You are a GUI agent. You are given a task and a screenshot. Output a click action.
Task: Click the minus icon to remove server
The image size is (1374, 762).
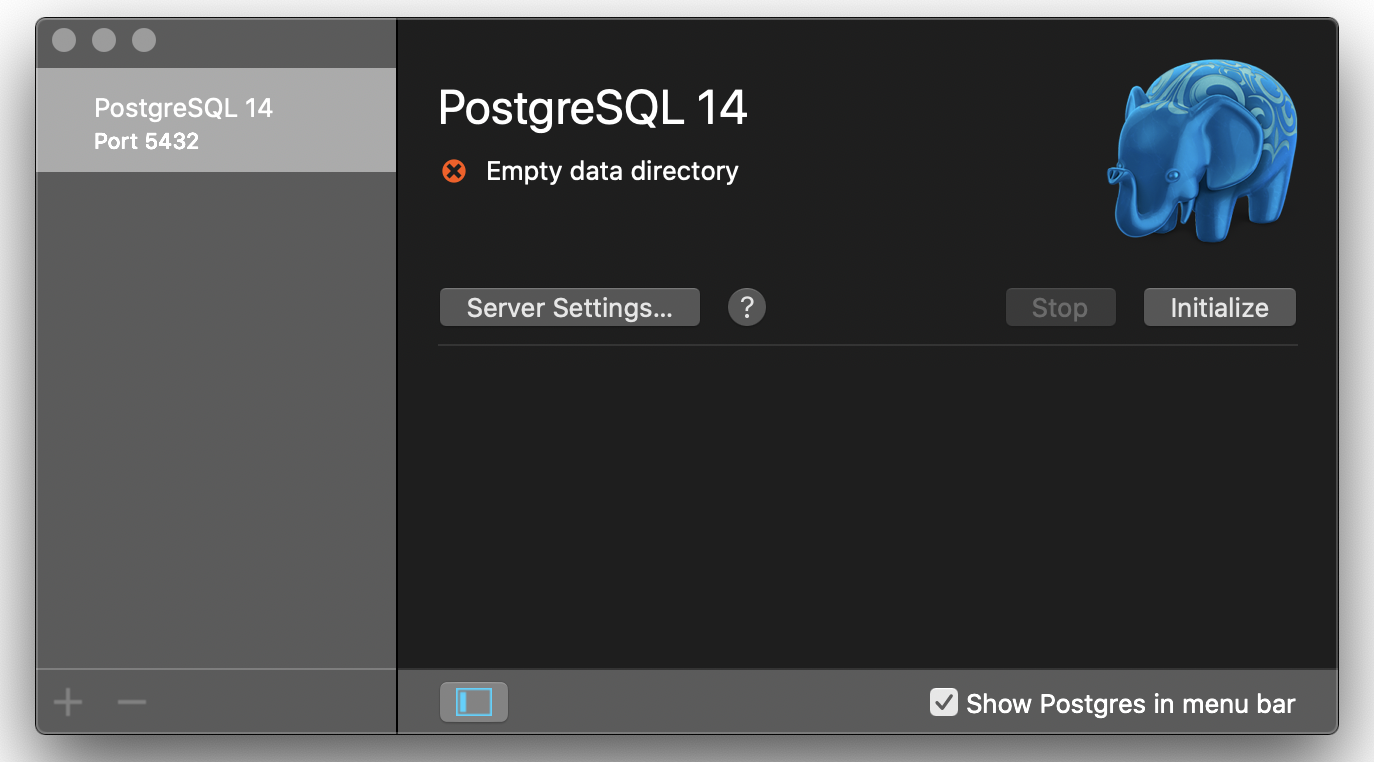pos(132,703)
